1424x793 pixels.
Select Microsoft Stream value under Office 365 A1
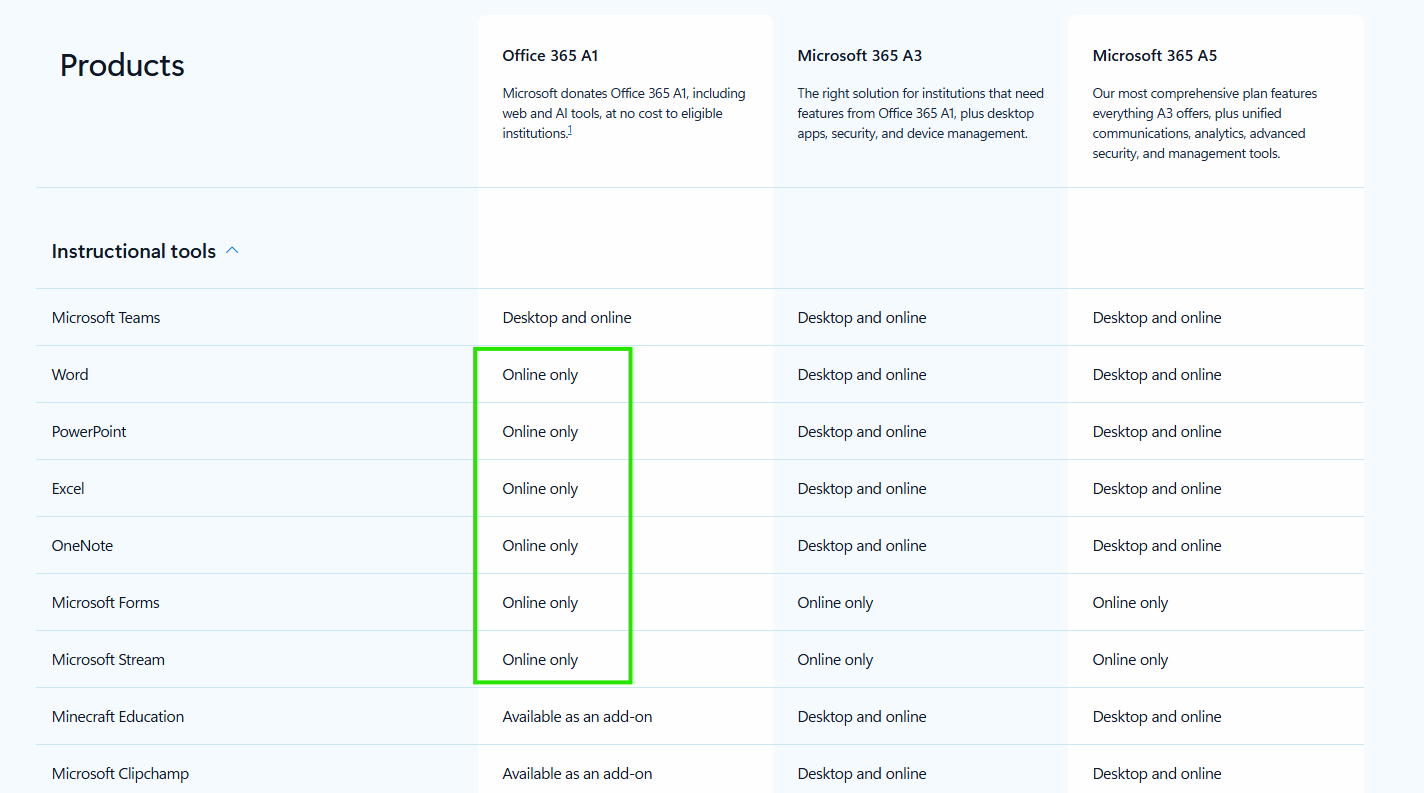coord(540,660)
